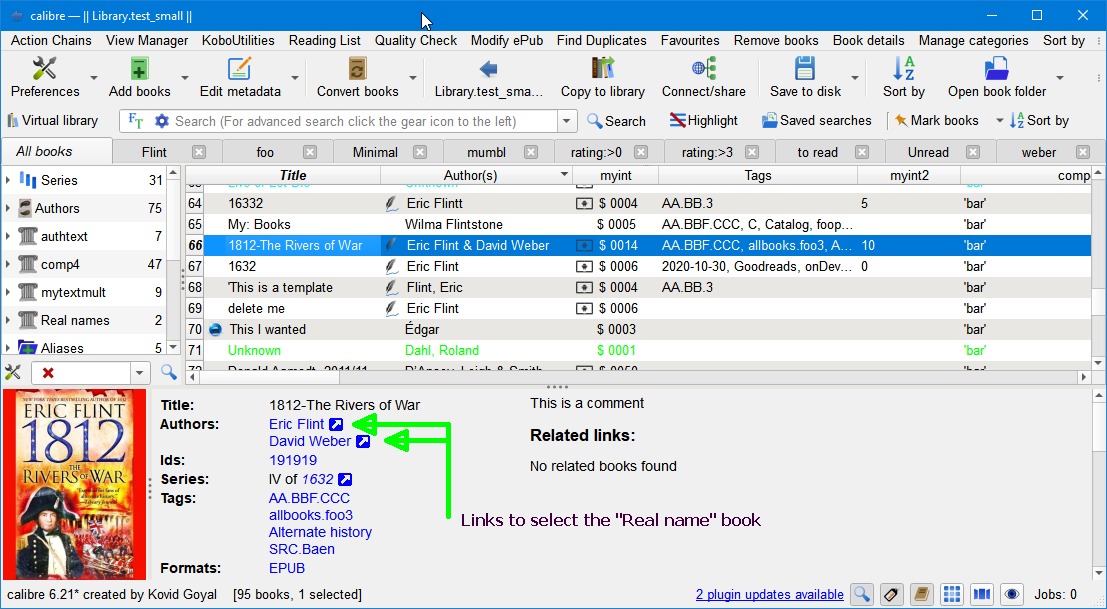This screenshot has height=609, width=1107.
Task: Expand the authtext tree node
Action: pos(8,236)
